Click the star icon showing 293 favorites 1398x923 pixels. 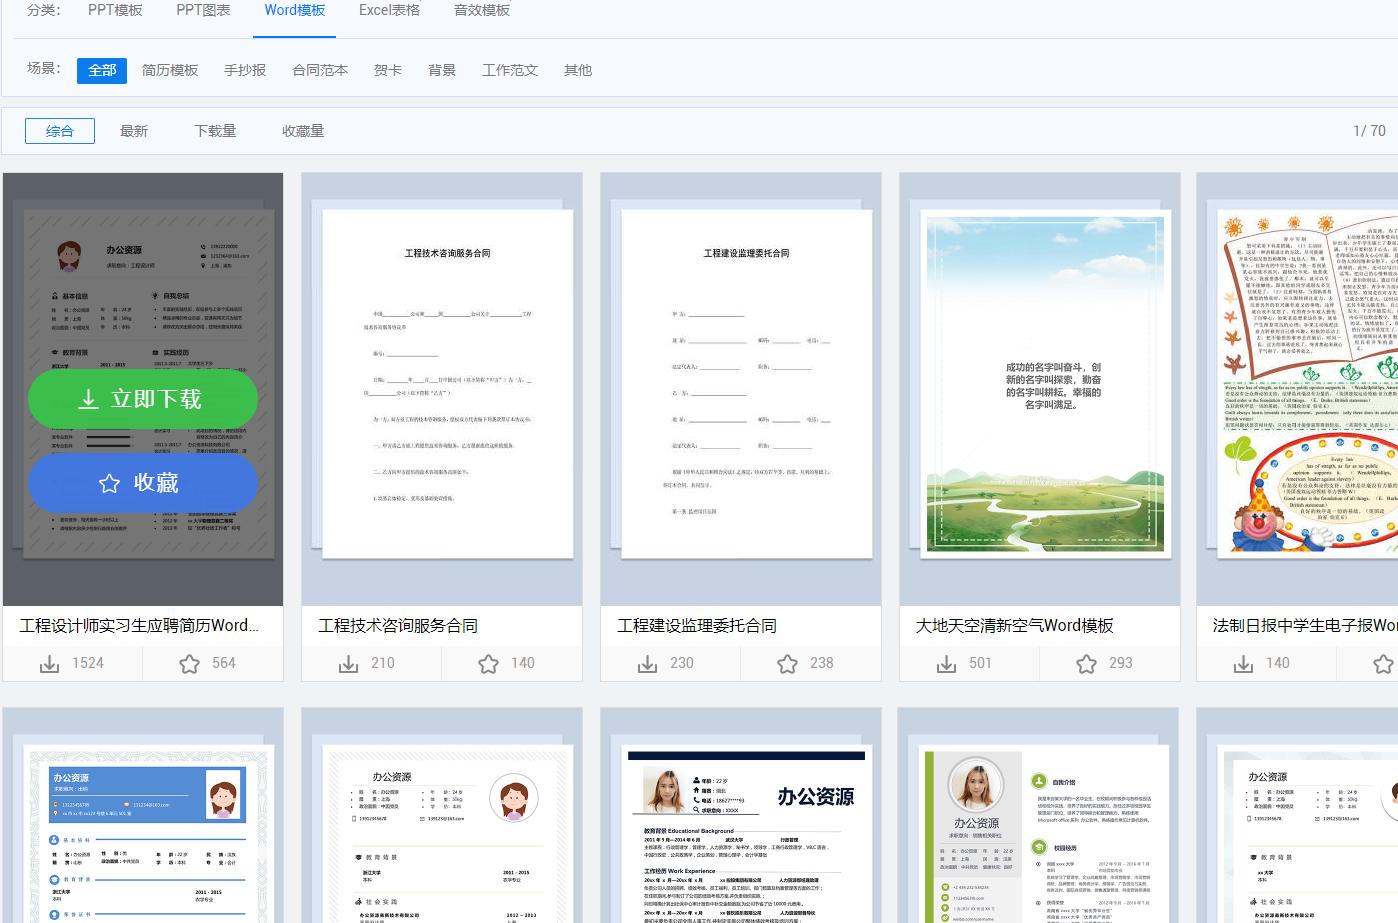tap(1086, 663)
